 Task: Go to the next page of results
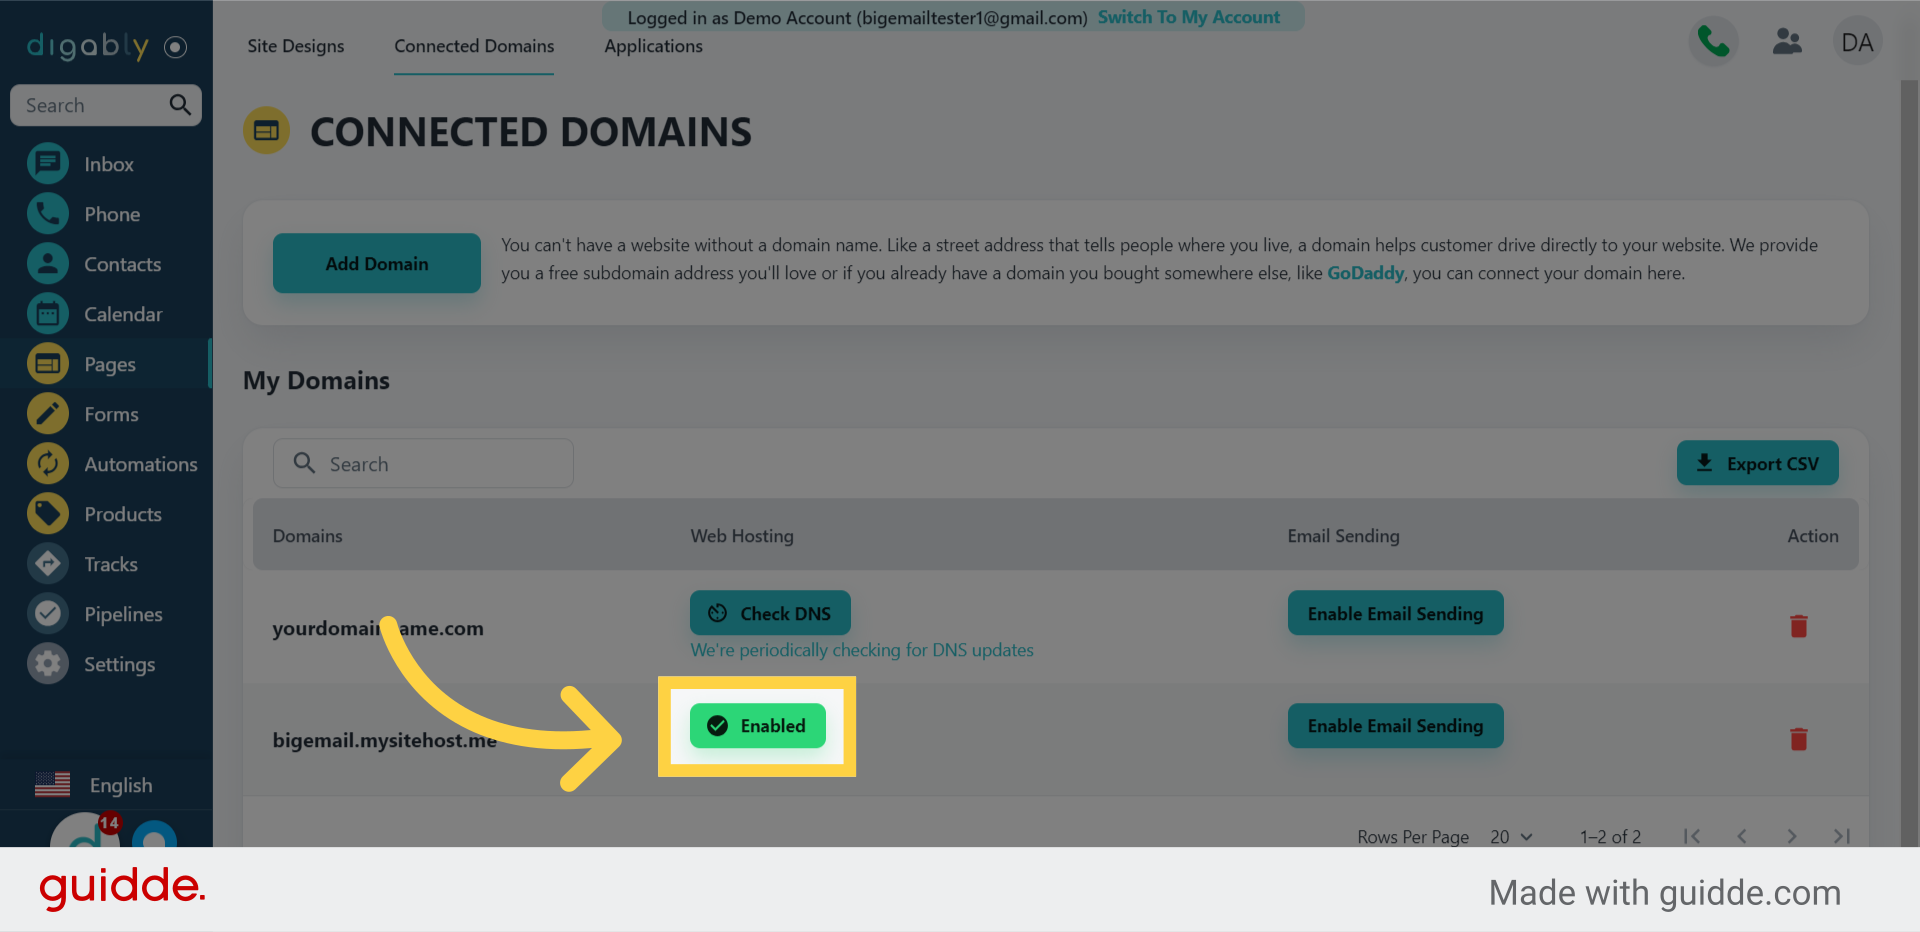1792,836
